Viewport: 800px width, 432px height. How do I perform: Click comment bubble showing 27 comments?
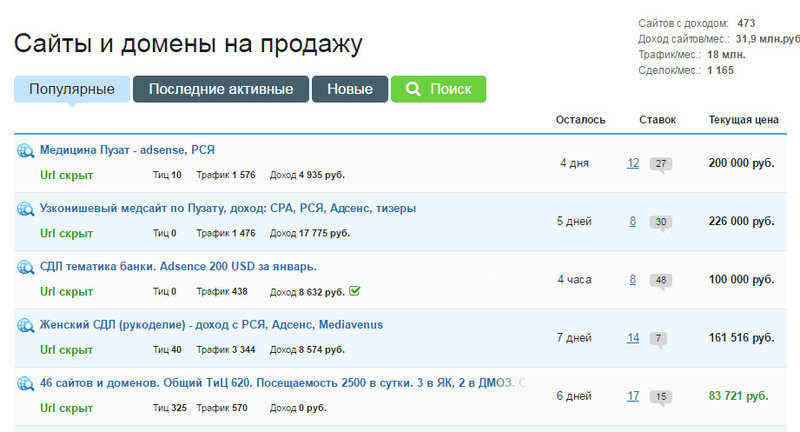click(x=659, y=164)
